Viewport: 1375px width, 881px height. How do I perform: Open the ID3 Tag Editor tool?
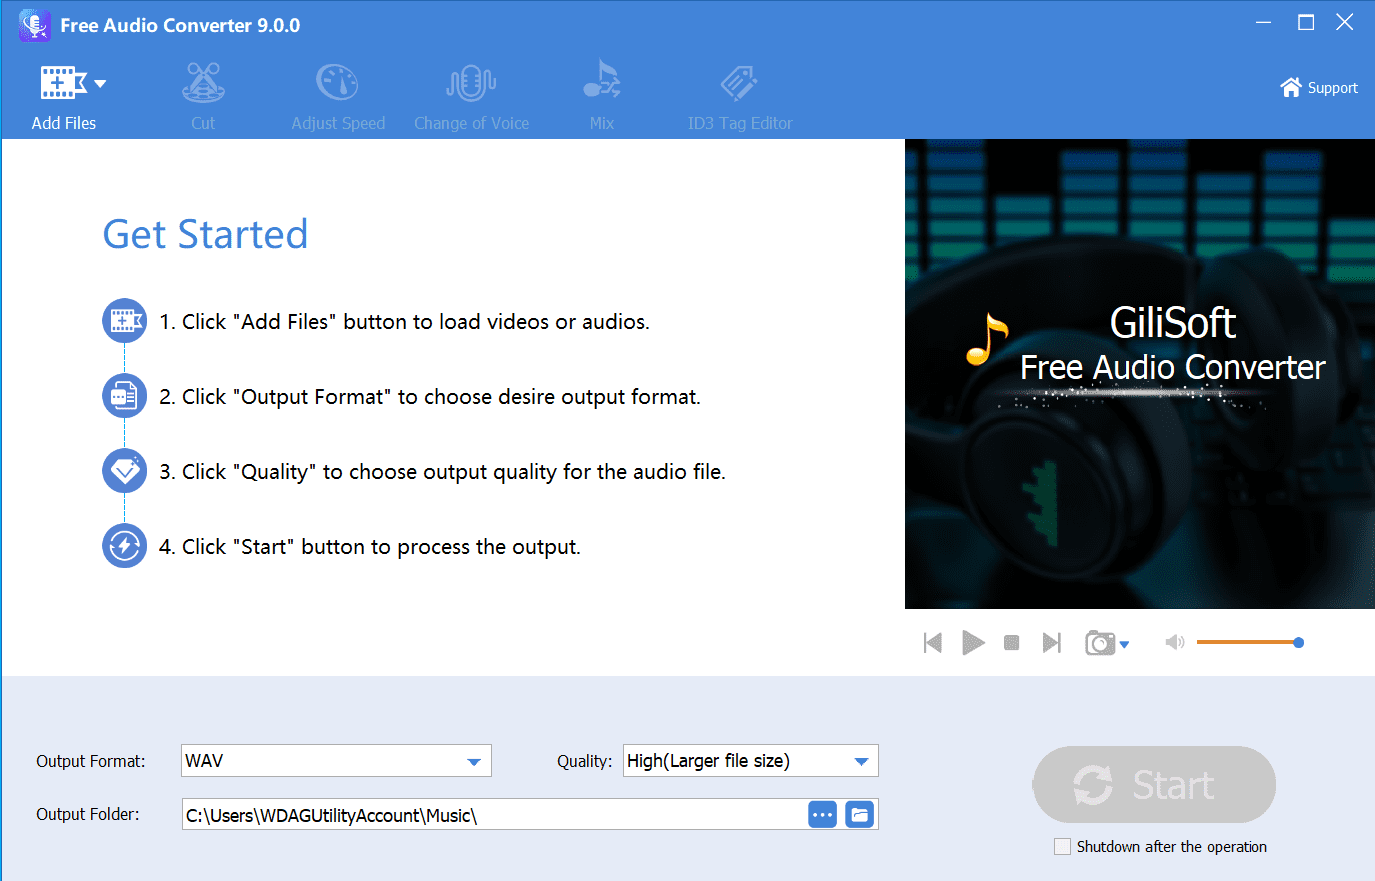point(740,97)
